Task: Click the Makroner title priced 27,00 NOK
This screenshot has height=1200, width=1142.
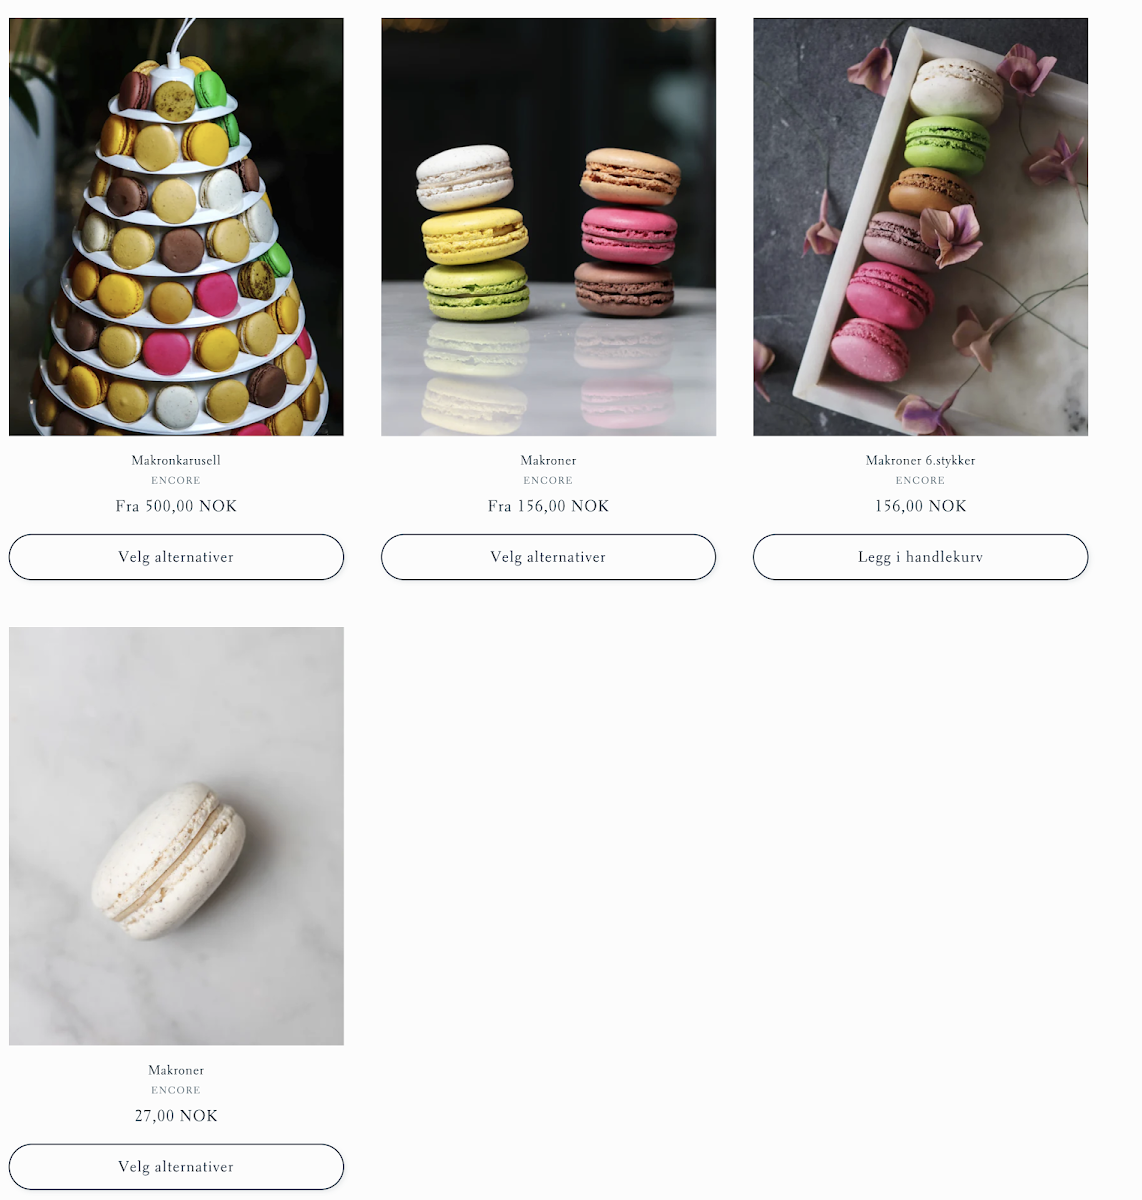Action: (x=176, y=1070)
